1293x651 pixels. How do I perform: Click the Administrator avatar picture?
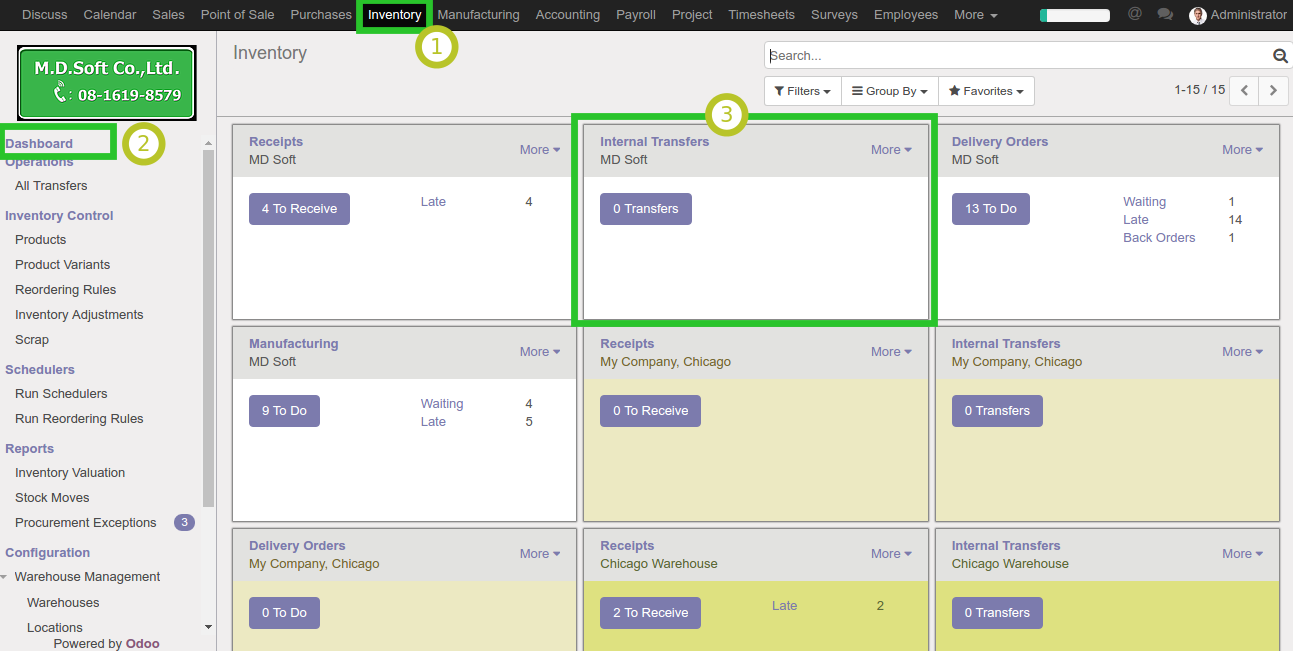1197,15
